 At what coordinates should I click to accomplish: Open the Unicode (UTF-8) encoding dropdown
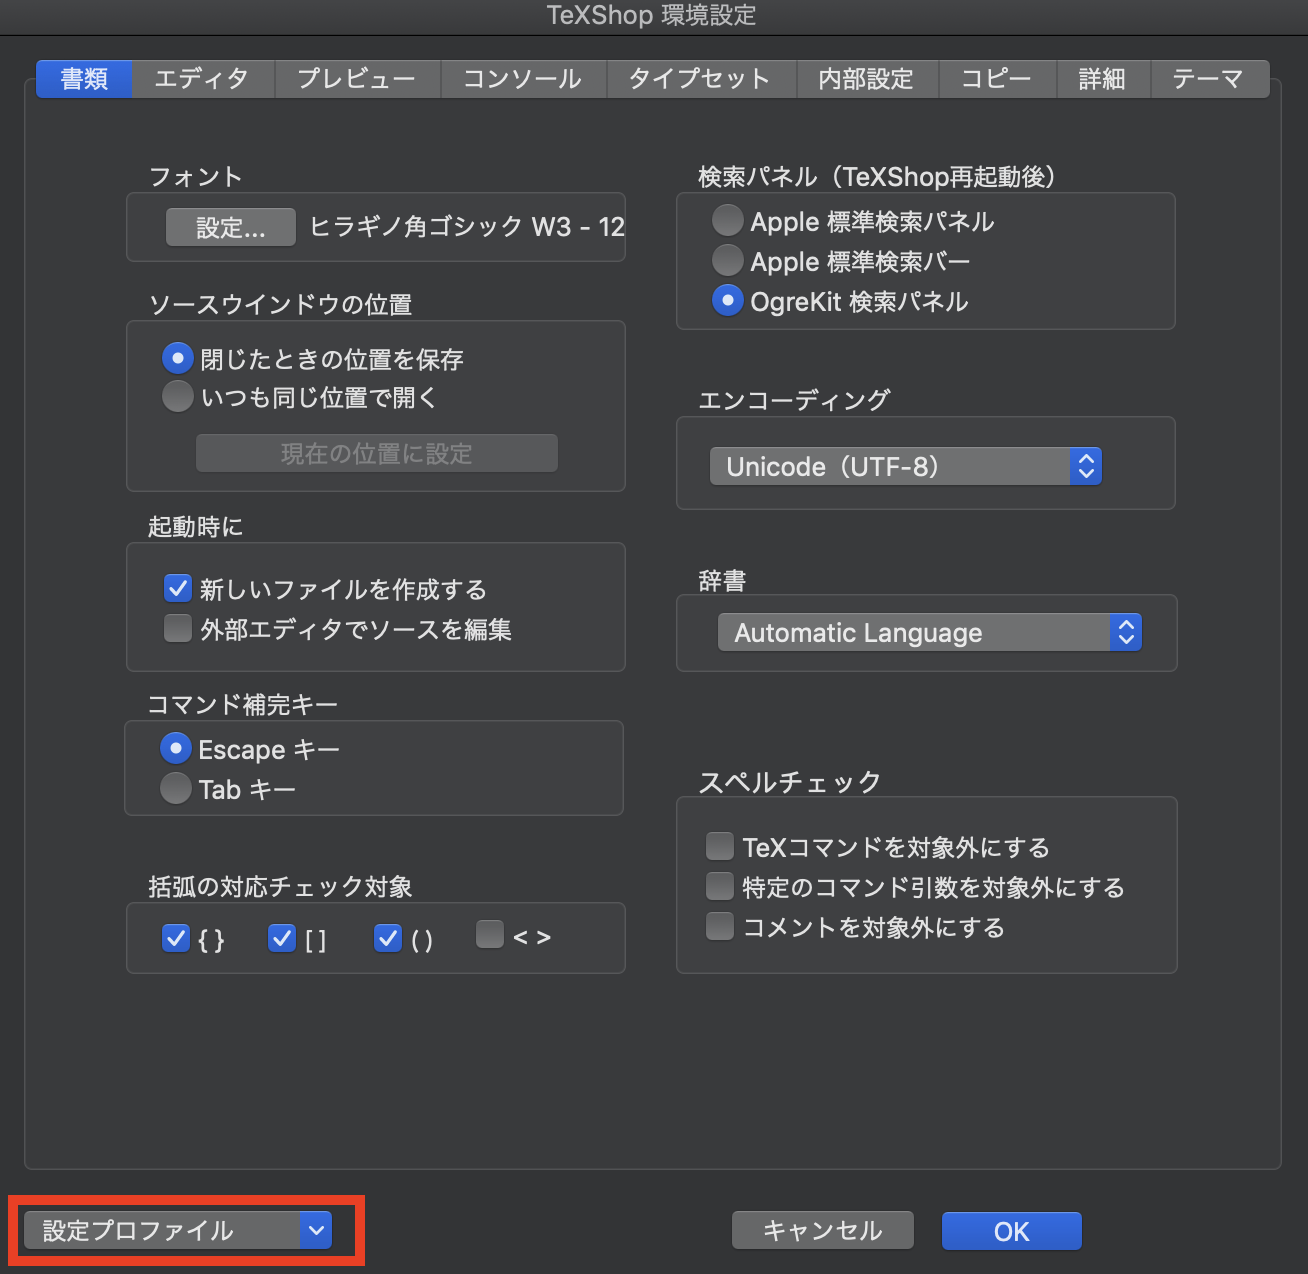[x=906, y=466]
